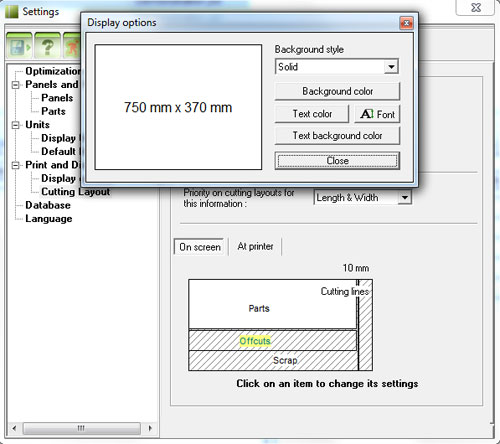Click the highlighted Offcuts label in preview

pos(255,341)
